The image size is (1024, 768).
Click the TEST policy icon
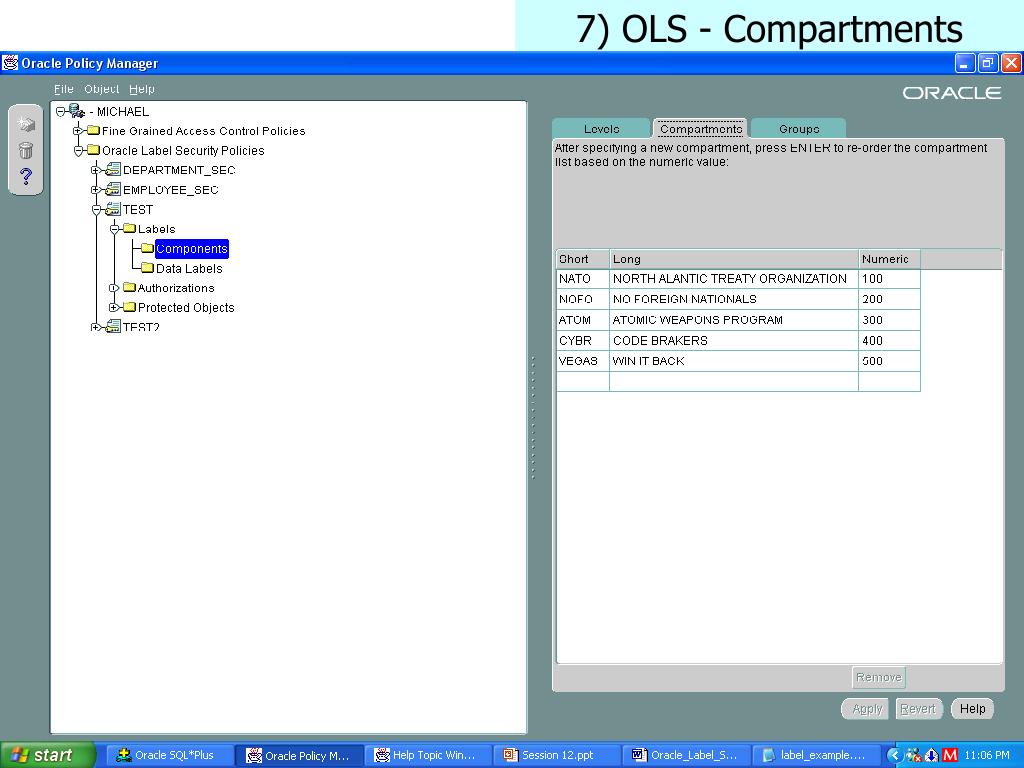[x=113, y=209]
